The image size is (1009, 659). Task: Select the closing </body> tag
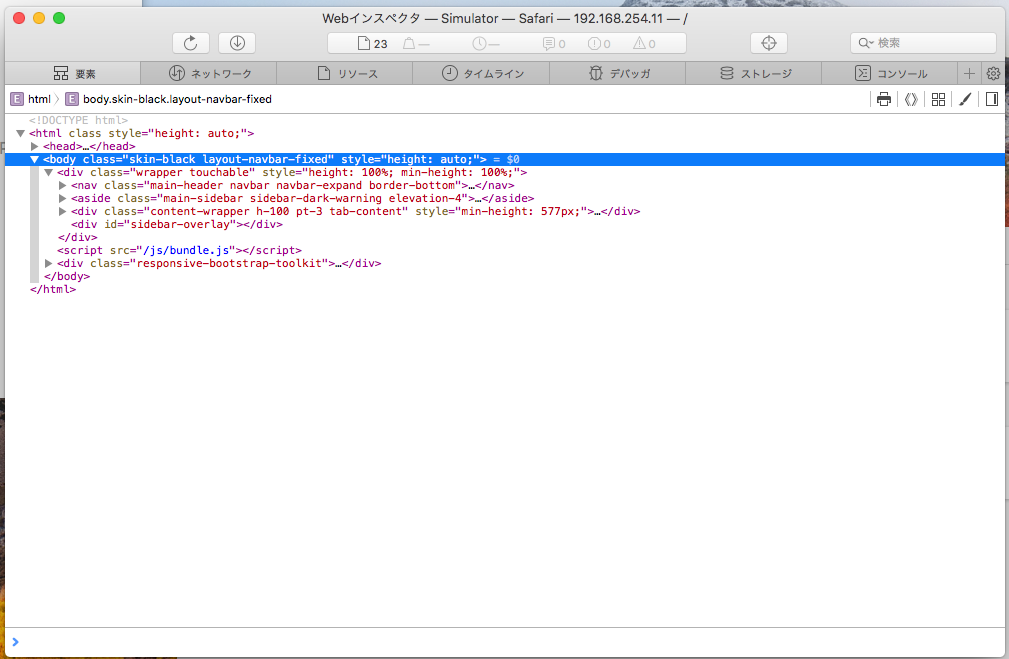tap(67, 276)
